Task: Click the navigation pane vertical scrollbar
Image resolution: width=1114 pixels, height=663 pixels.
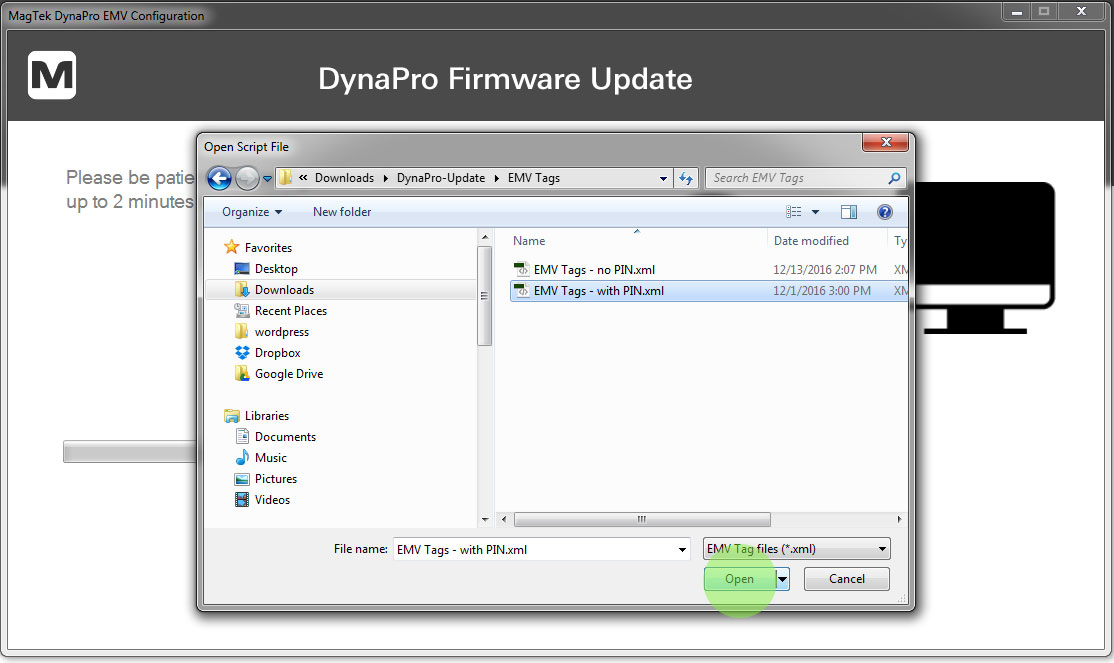Action: pos(485,296)
